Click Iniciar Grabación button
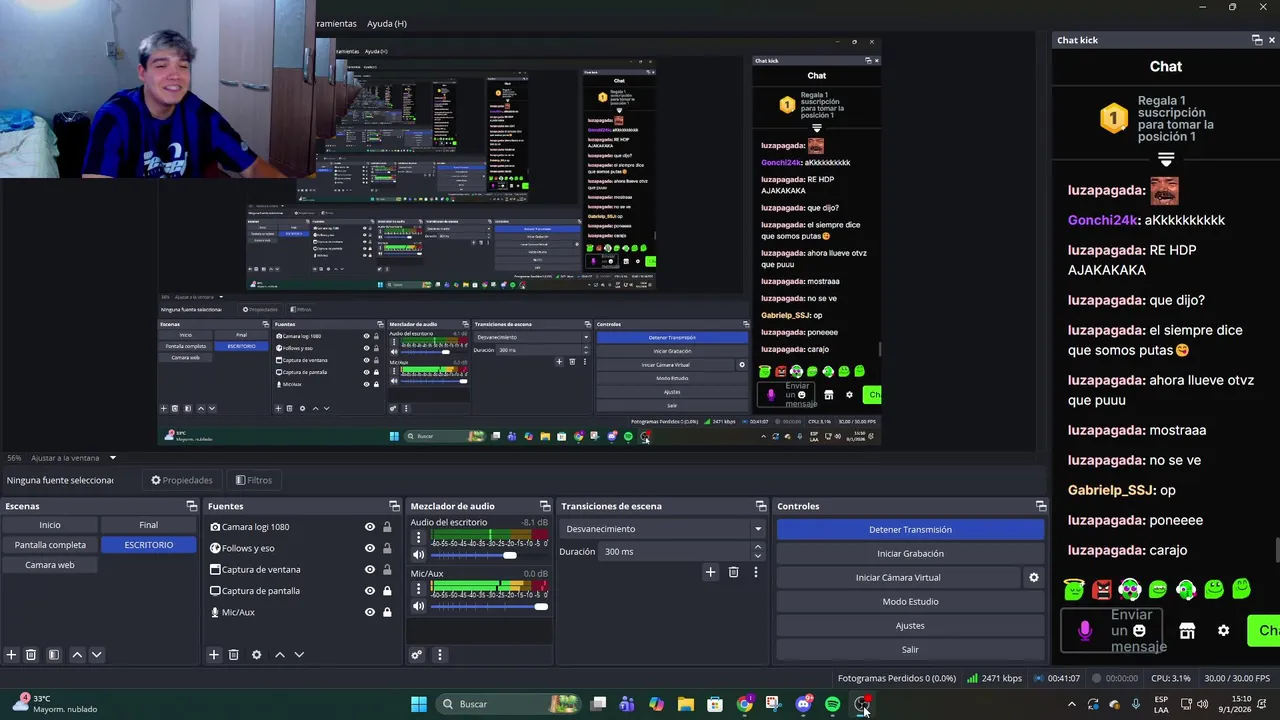Viewport: 1280px width, 720px height. (x=910, y=553)
